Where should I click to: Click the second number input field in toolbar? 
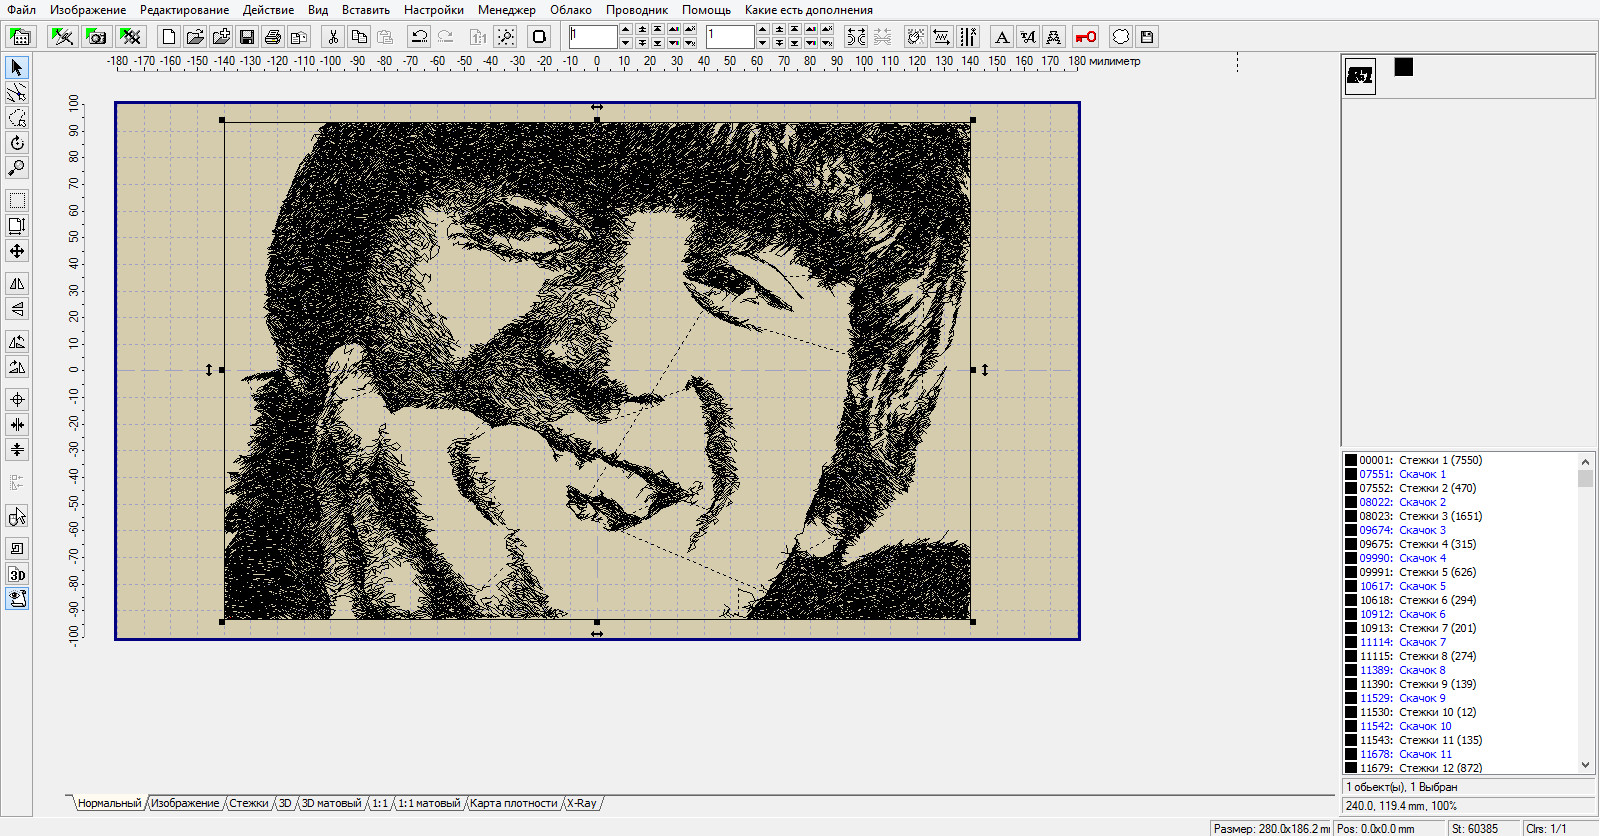[730, 37]
